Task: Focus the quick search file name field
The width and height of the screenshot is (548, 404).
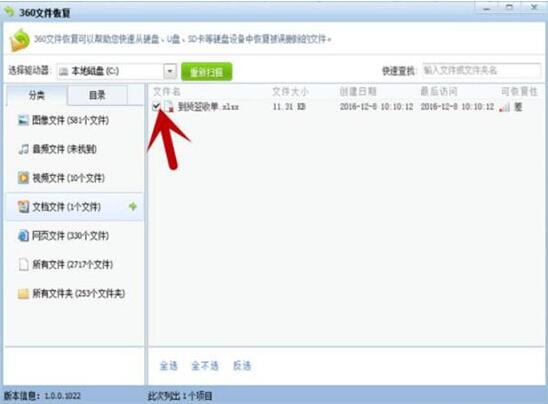Action: 482,71
